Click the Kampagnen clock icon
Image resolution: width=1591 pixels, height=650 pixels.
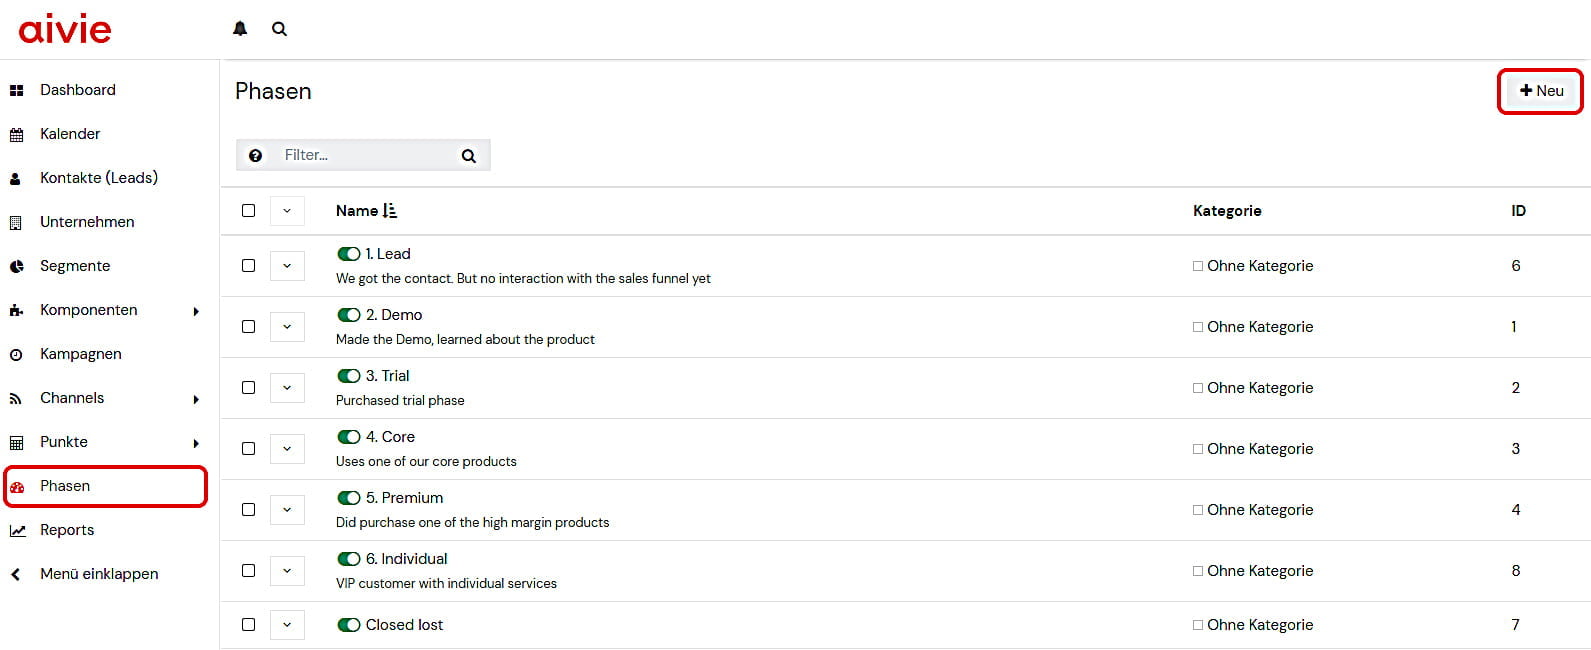coord(16,354)
